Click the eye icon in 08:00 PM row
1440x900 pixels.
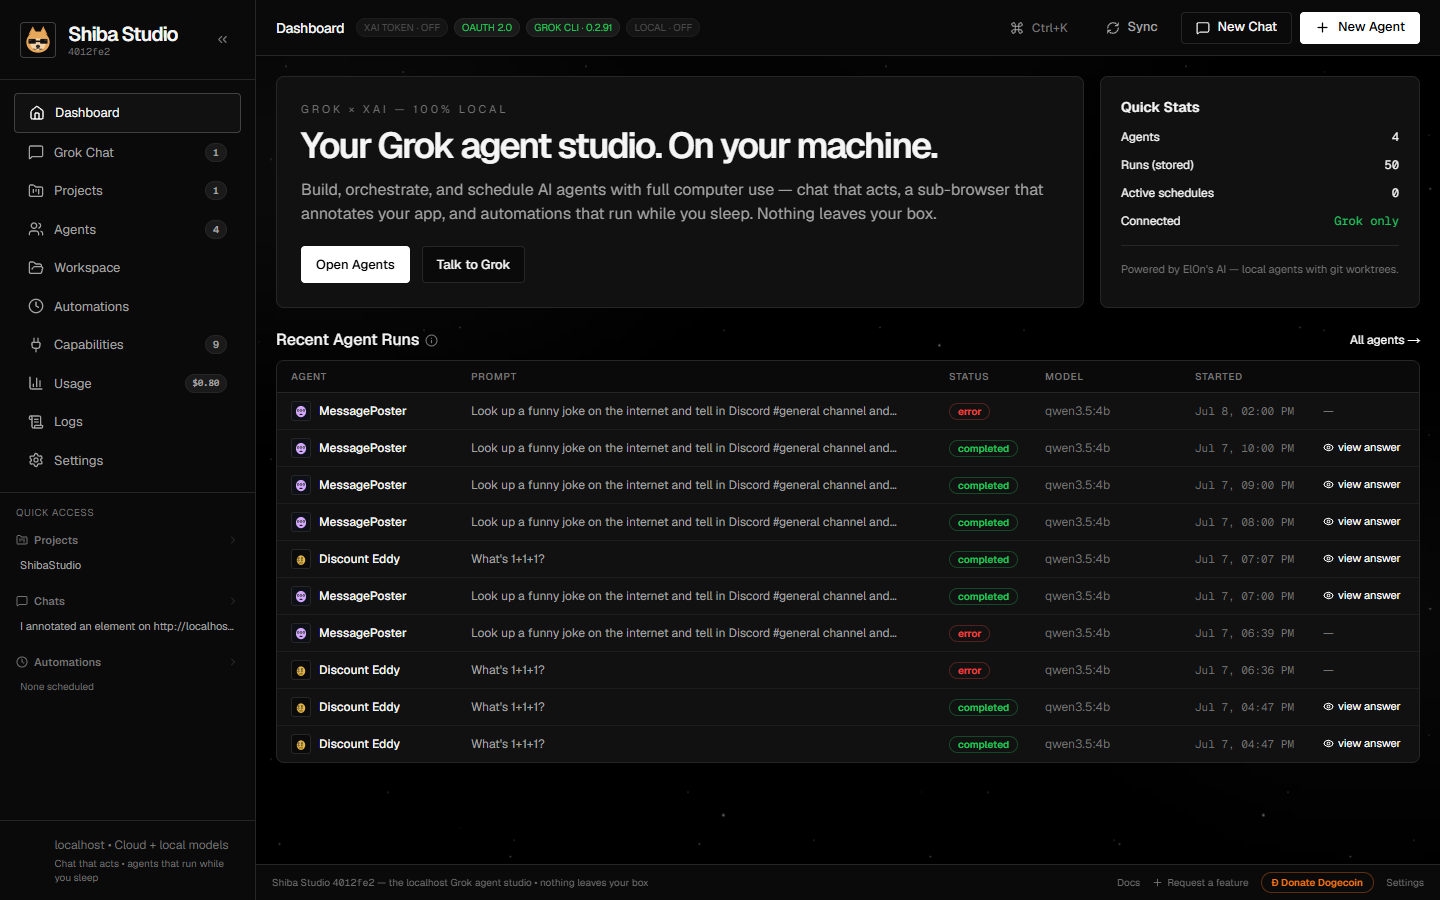pyautogui.click(x=1328, y=522)
